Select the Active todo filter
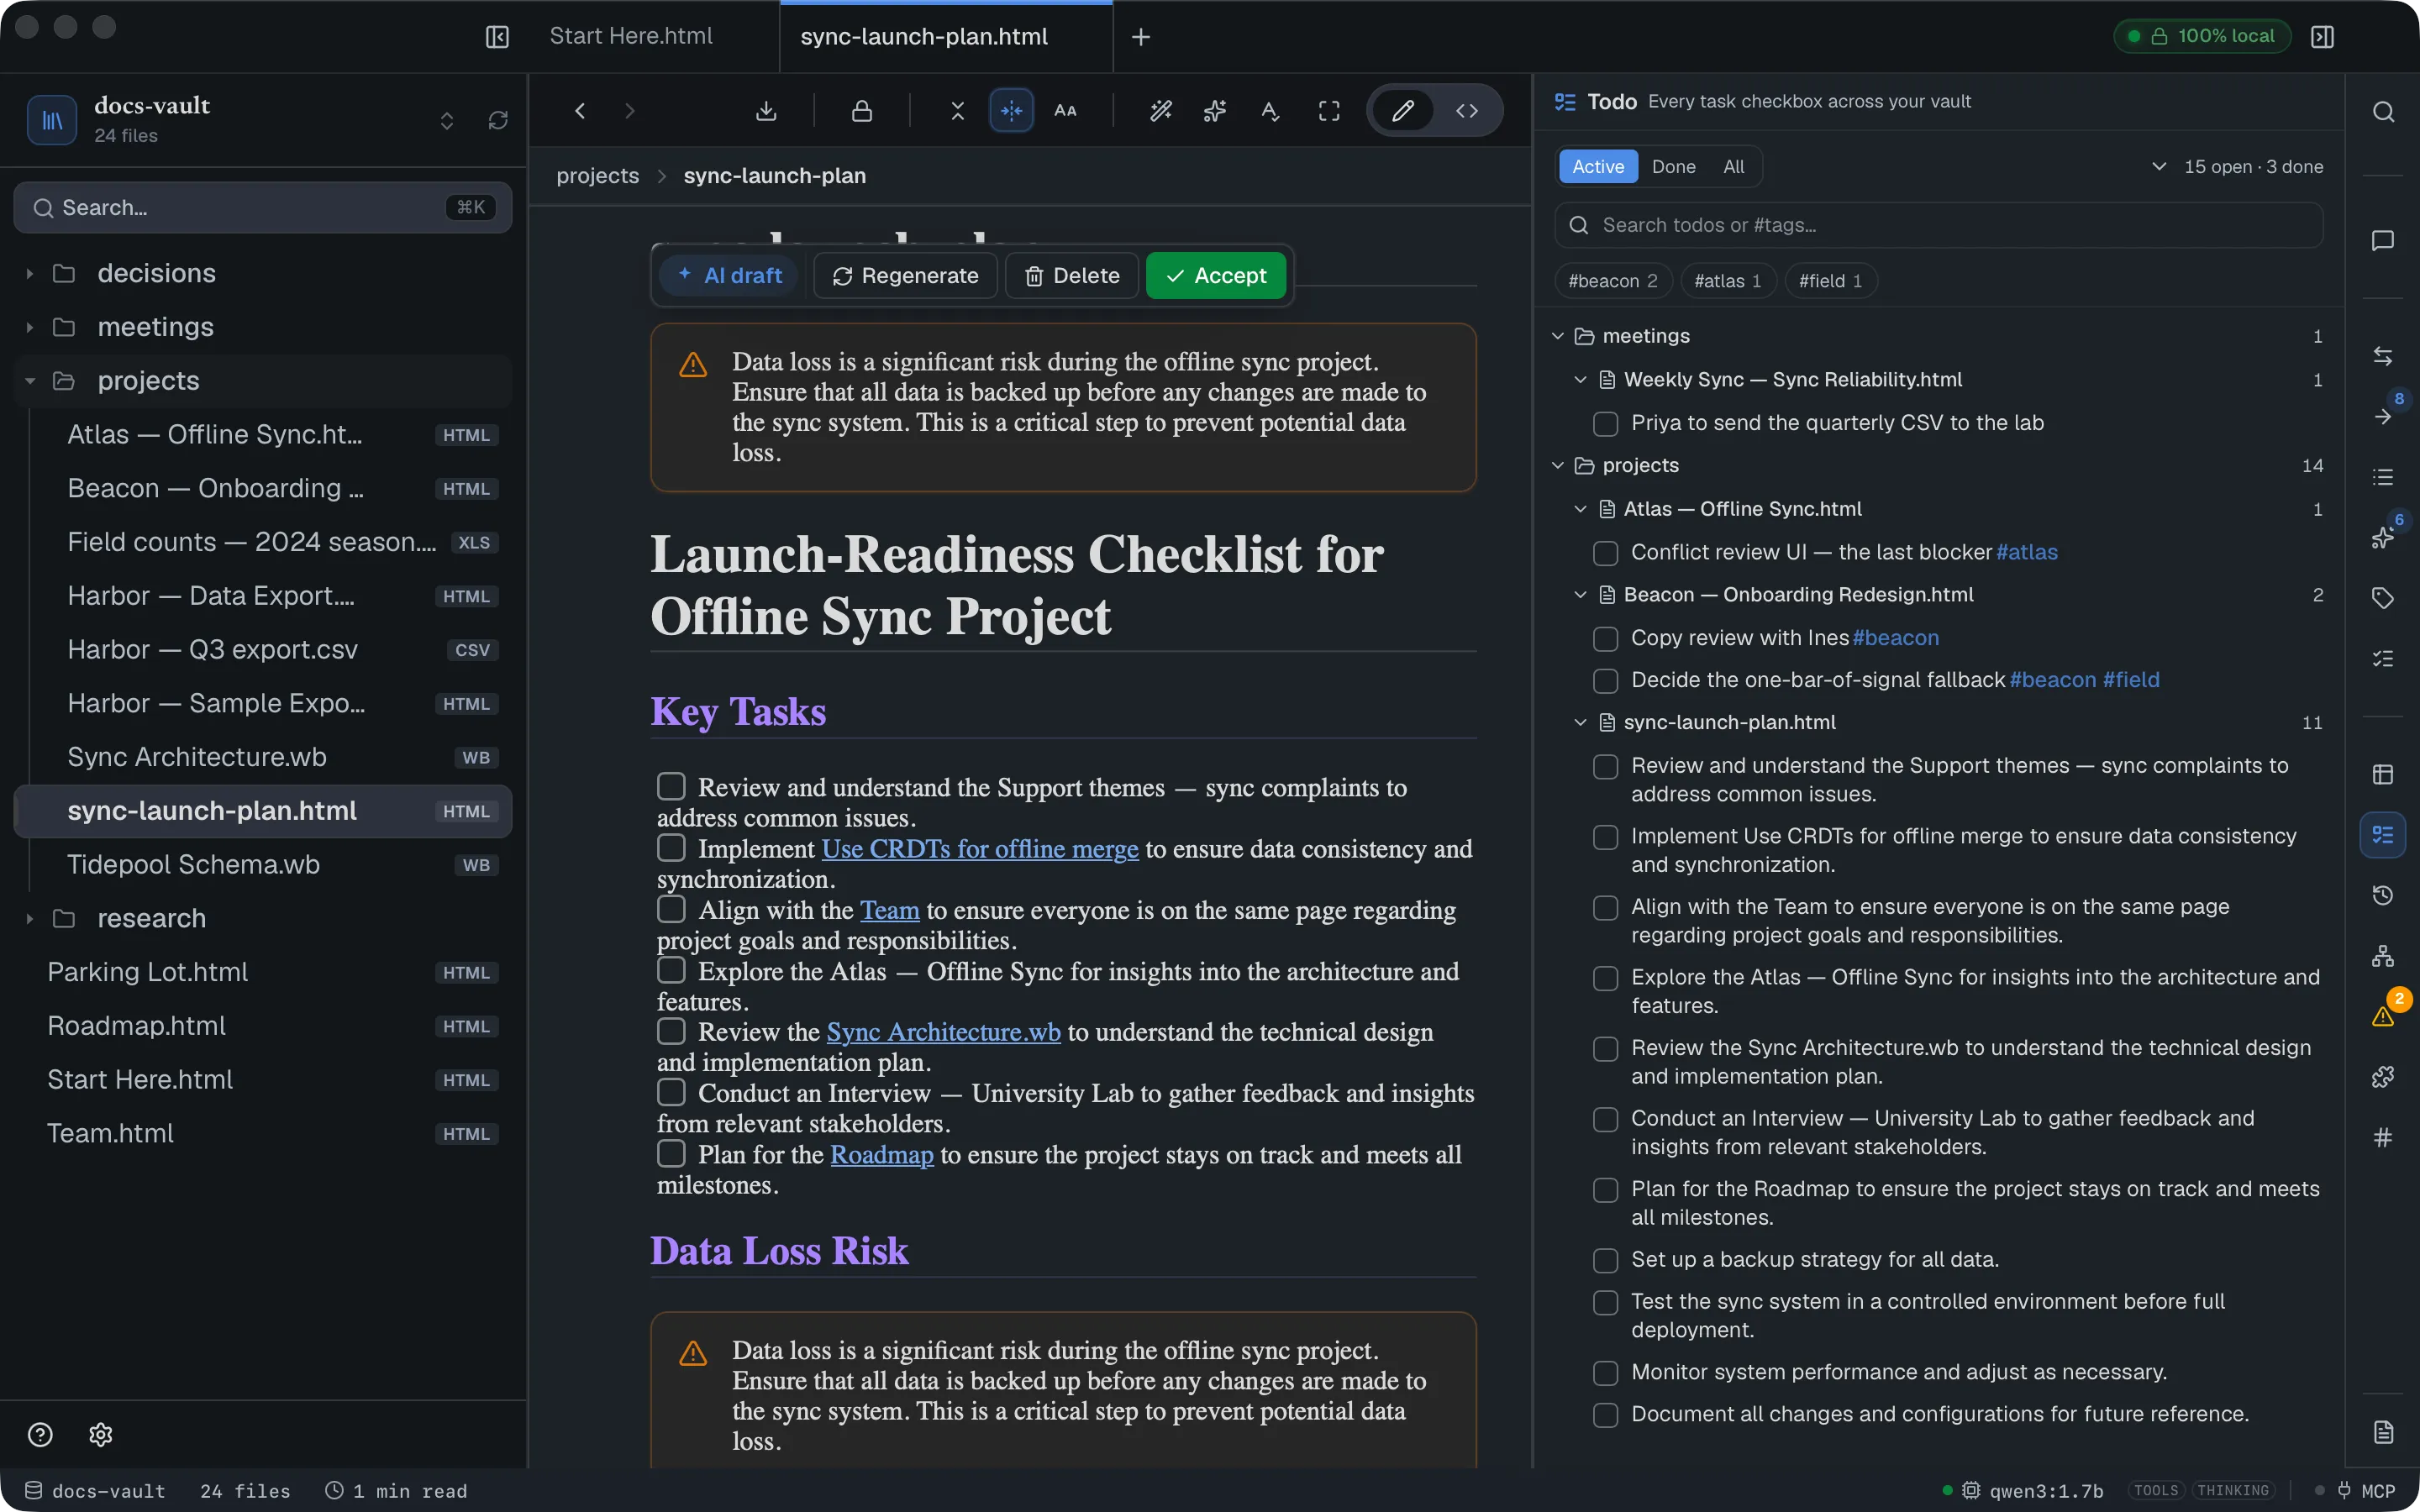 [1598, 167]
